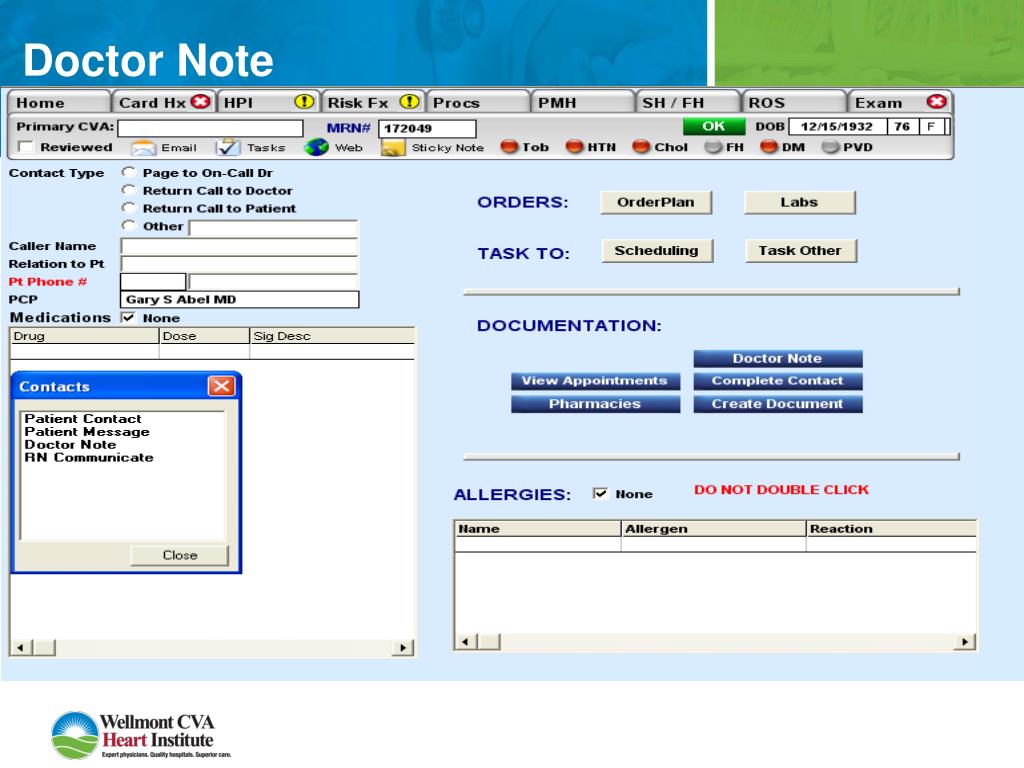Open the Tasks checkmark icon
The width and height of the screenshot is (1024, 768).
tap(228, 148)
